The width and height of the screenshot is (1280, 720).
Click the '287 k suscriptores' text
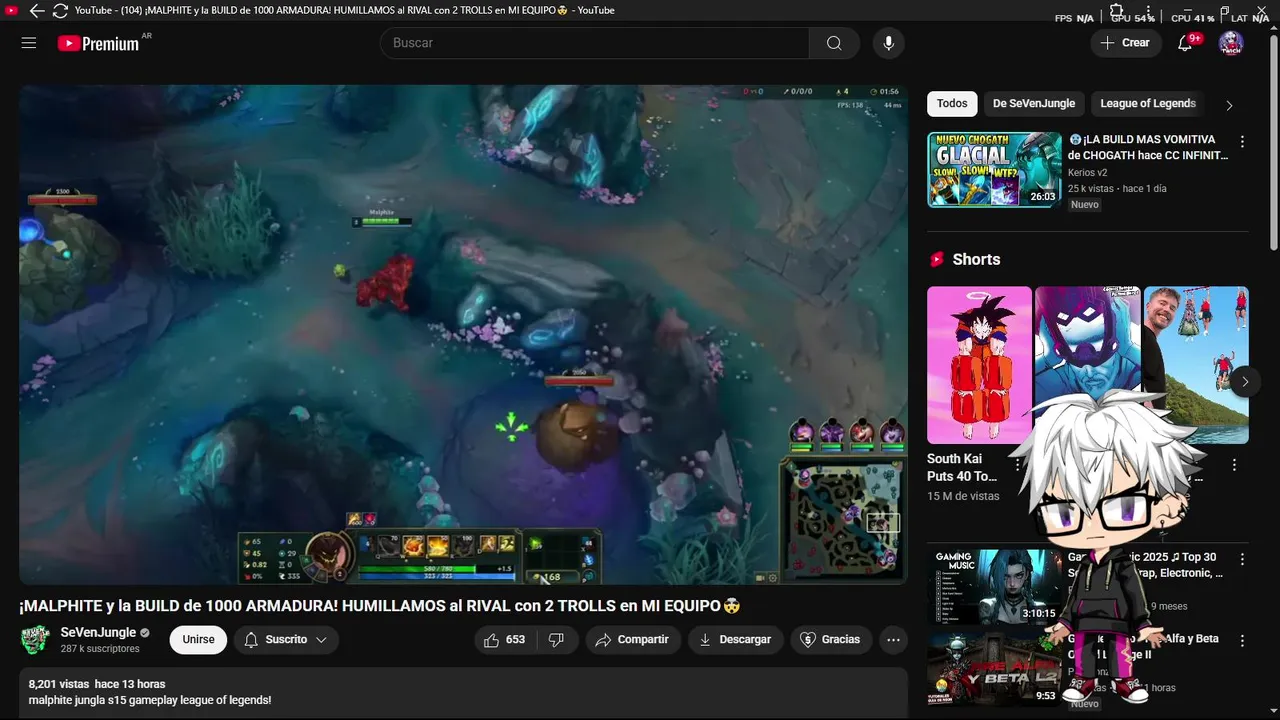click(100, 649)
